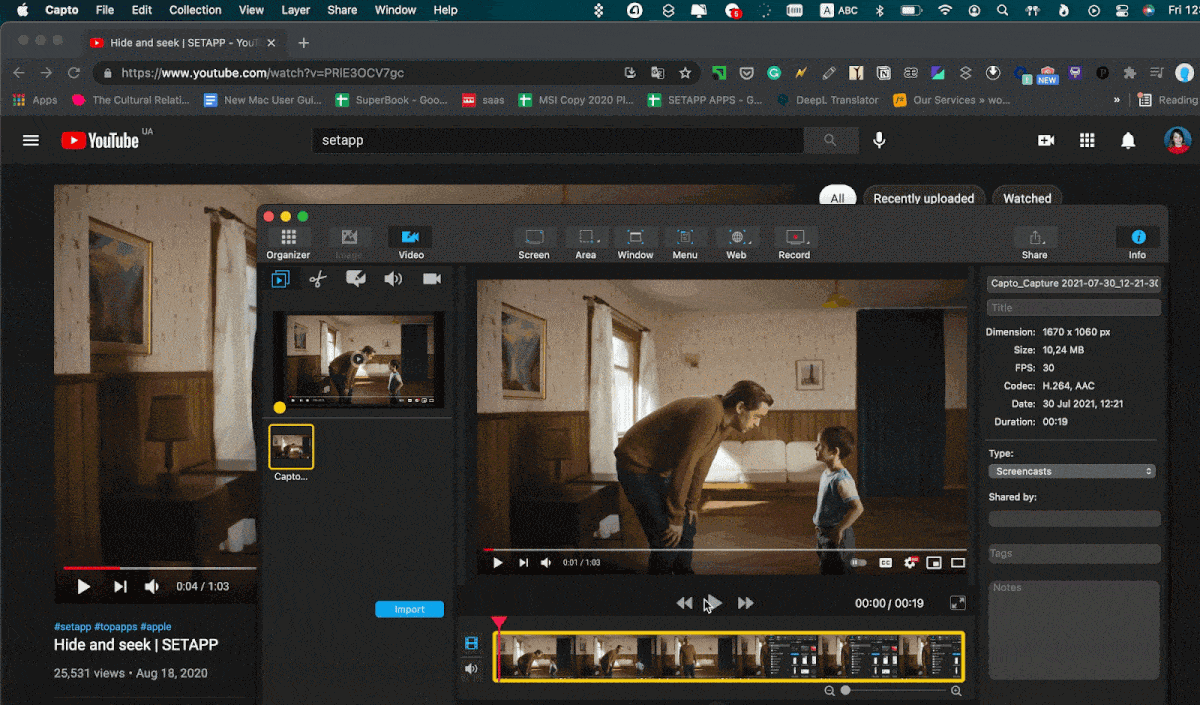
Task: Click the browser address bar URL
Action: coord(262,73)
